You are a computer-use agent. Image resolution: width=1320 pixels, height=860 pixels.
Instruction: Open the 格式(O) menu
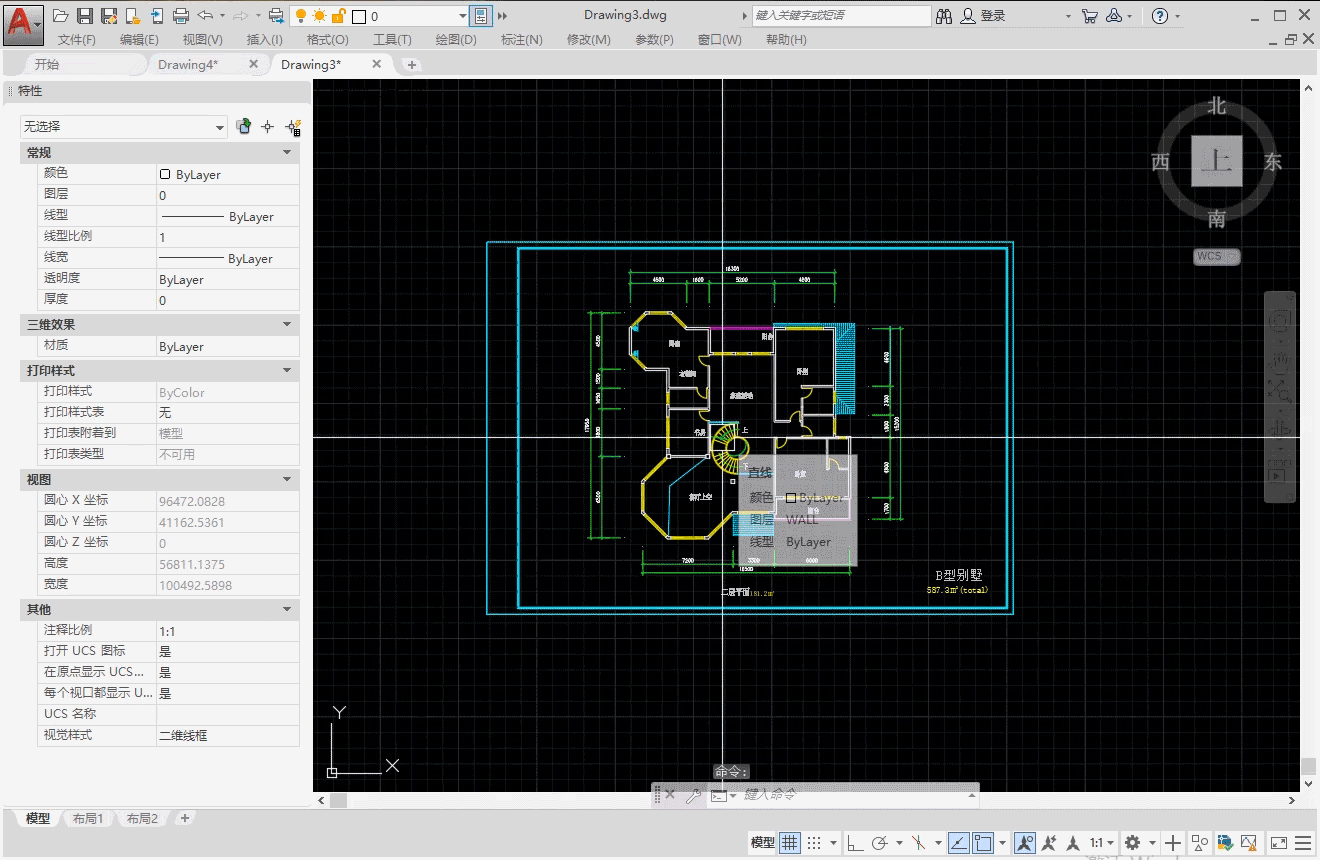click(x=327, y=40)
